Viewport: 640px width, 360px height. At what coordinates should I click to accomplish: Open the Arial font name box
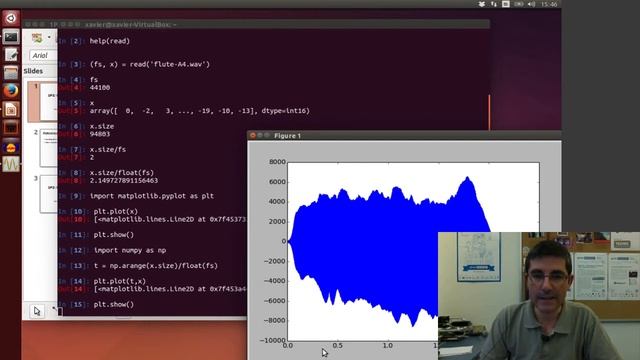(x=43, y=55)
